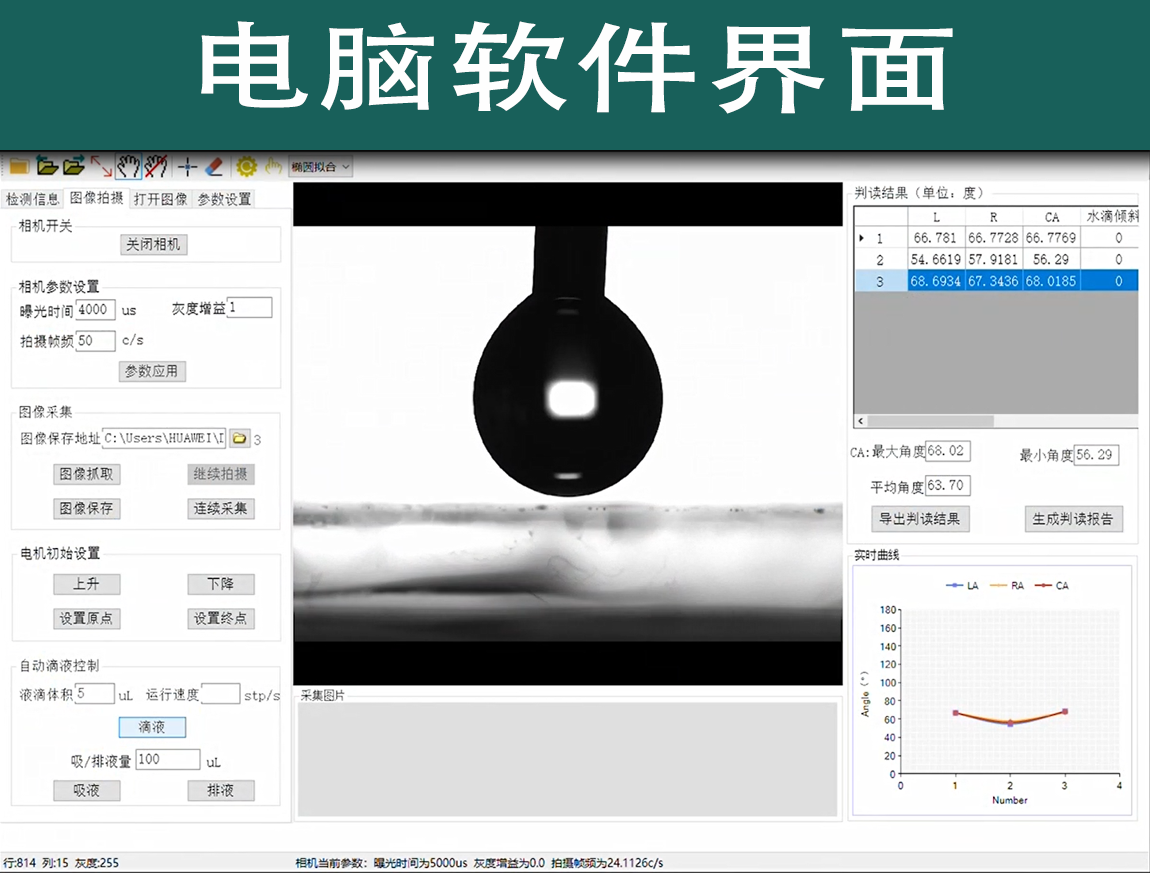Click the crossed-out hand tool icon
This screenshot has width=1150, height=873.
point(155,166)
